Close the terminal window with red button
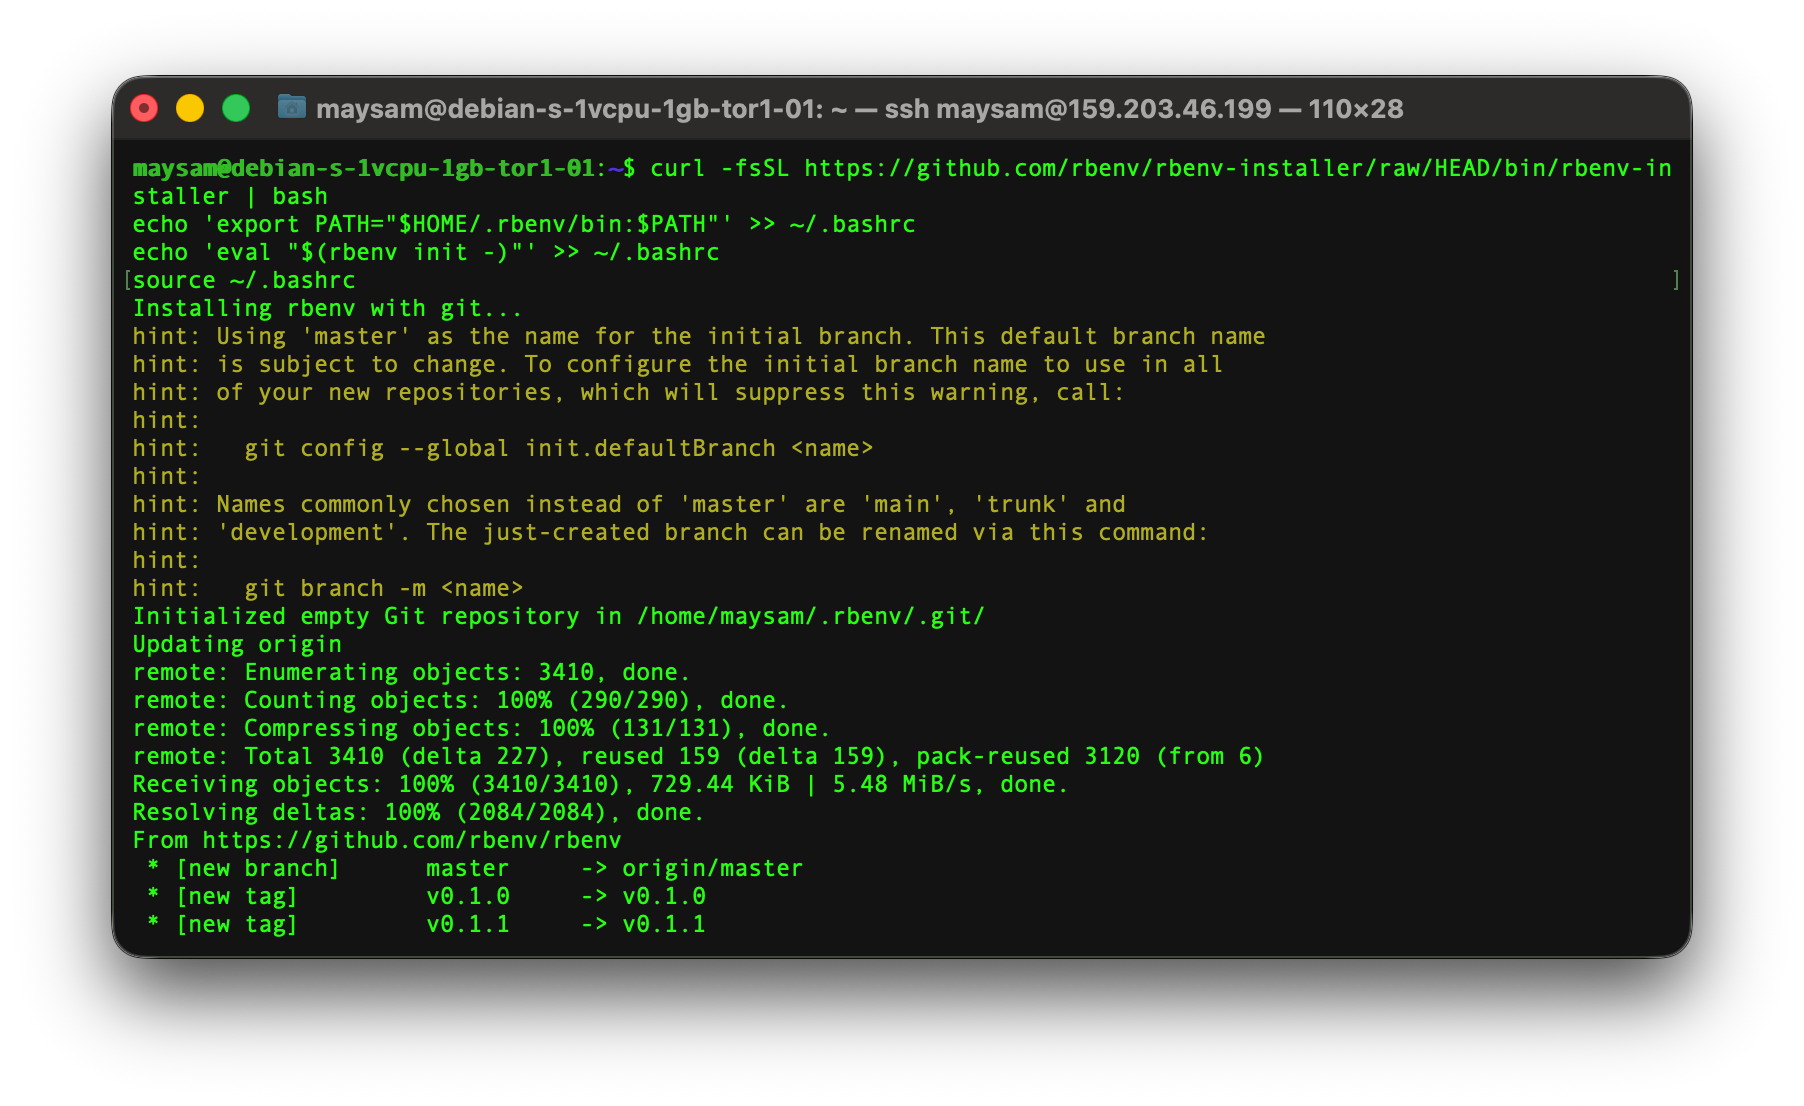 pyautogui.click(x=144, y=108)
